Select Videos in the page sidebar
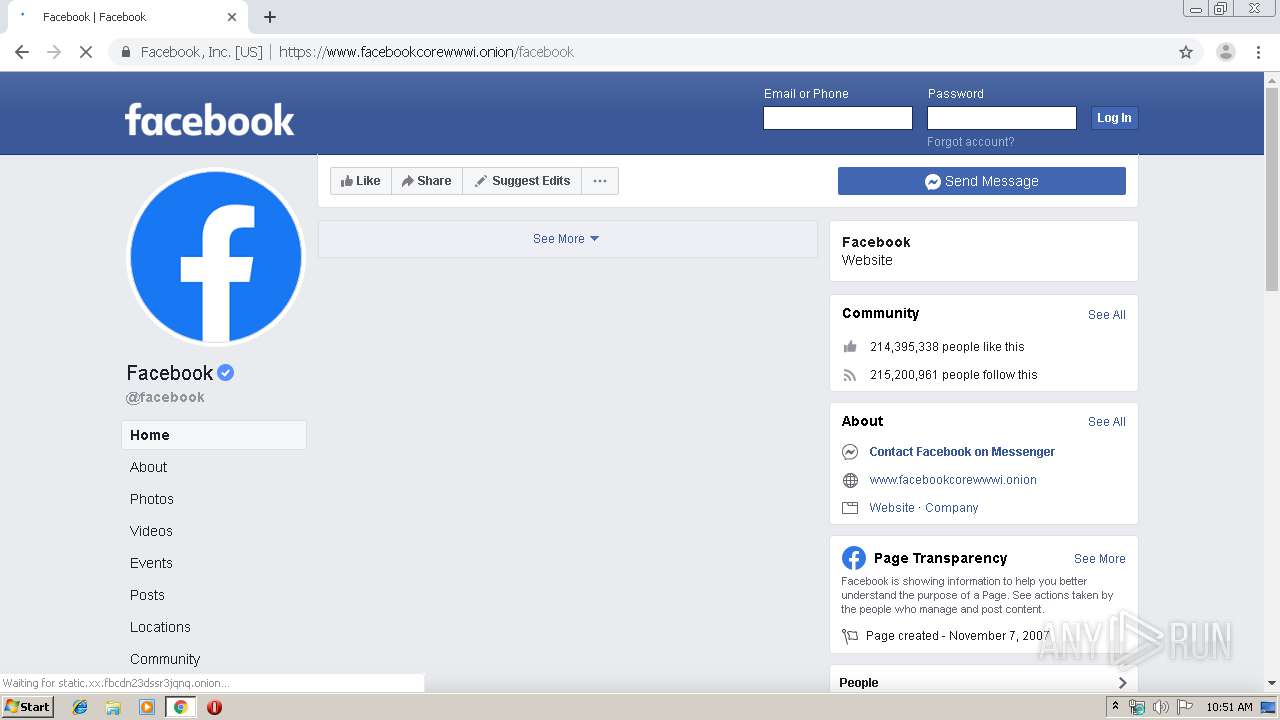 coord(151,531)
